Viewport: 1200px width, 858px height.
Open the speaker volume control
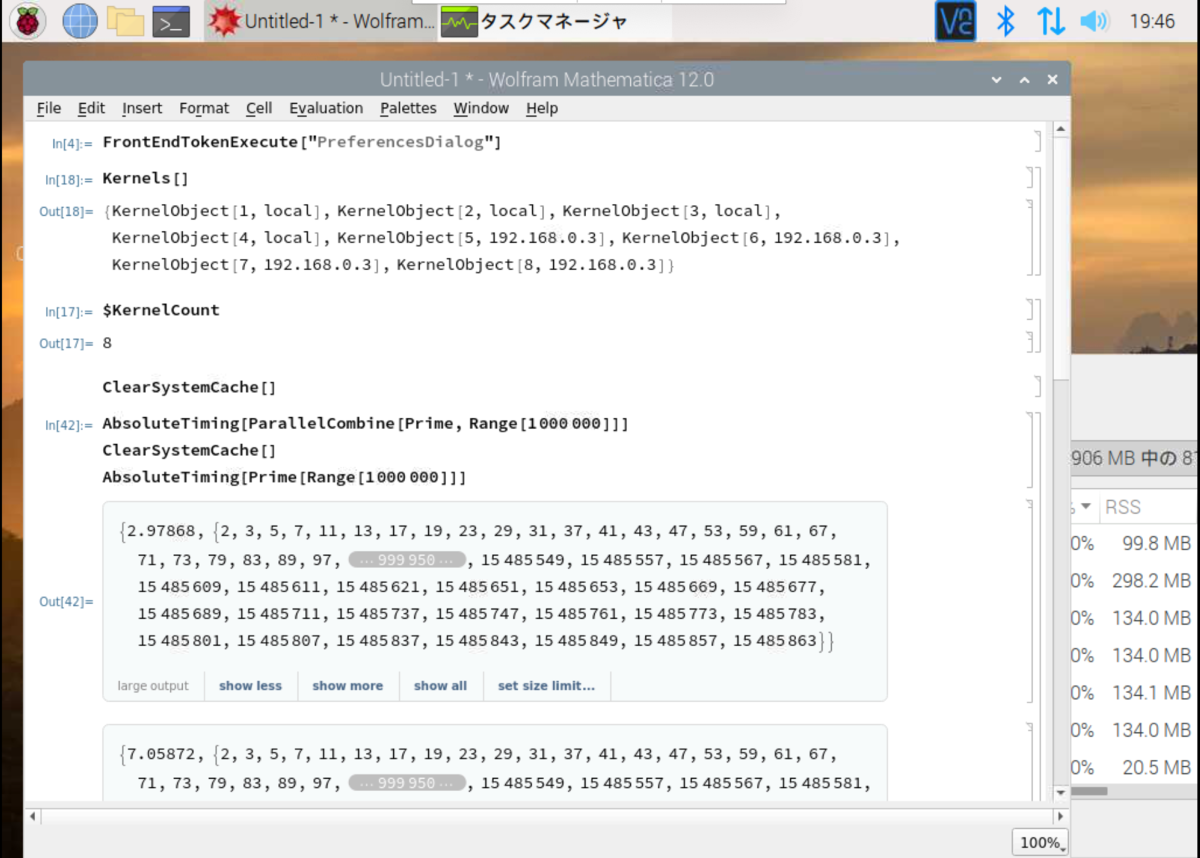coord(1095,21)
